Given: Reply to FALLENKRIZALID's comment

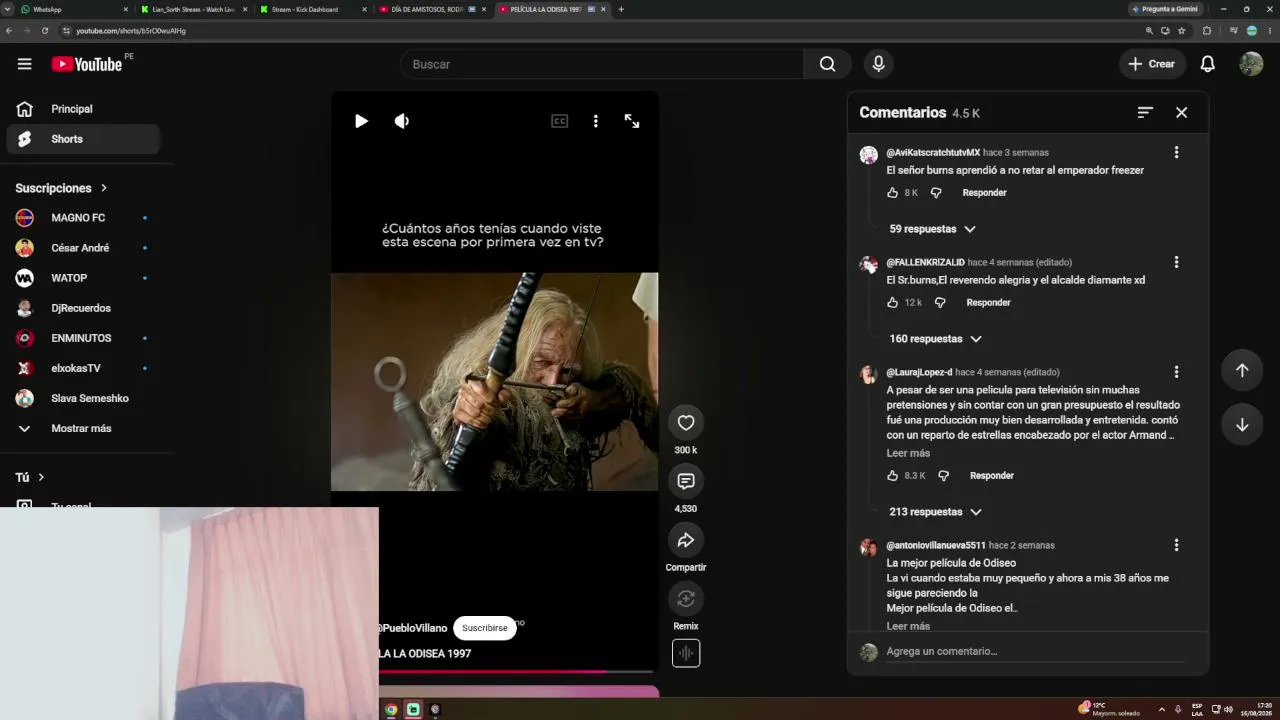Looking at the screenshot, I should (988, 303).
